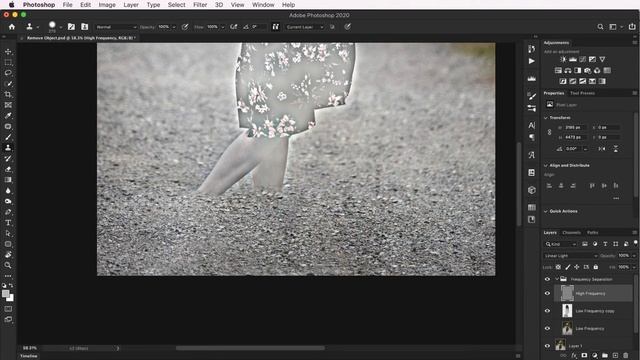Add a layer mask

[584, 356]
